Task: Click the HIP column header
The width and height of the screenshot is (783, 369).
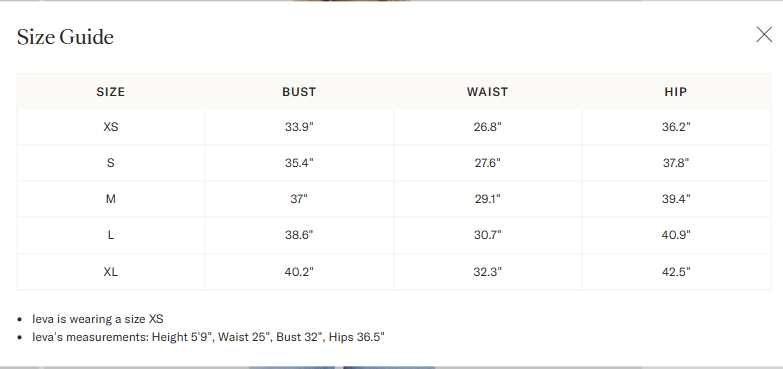Action: coord(676,92)
